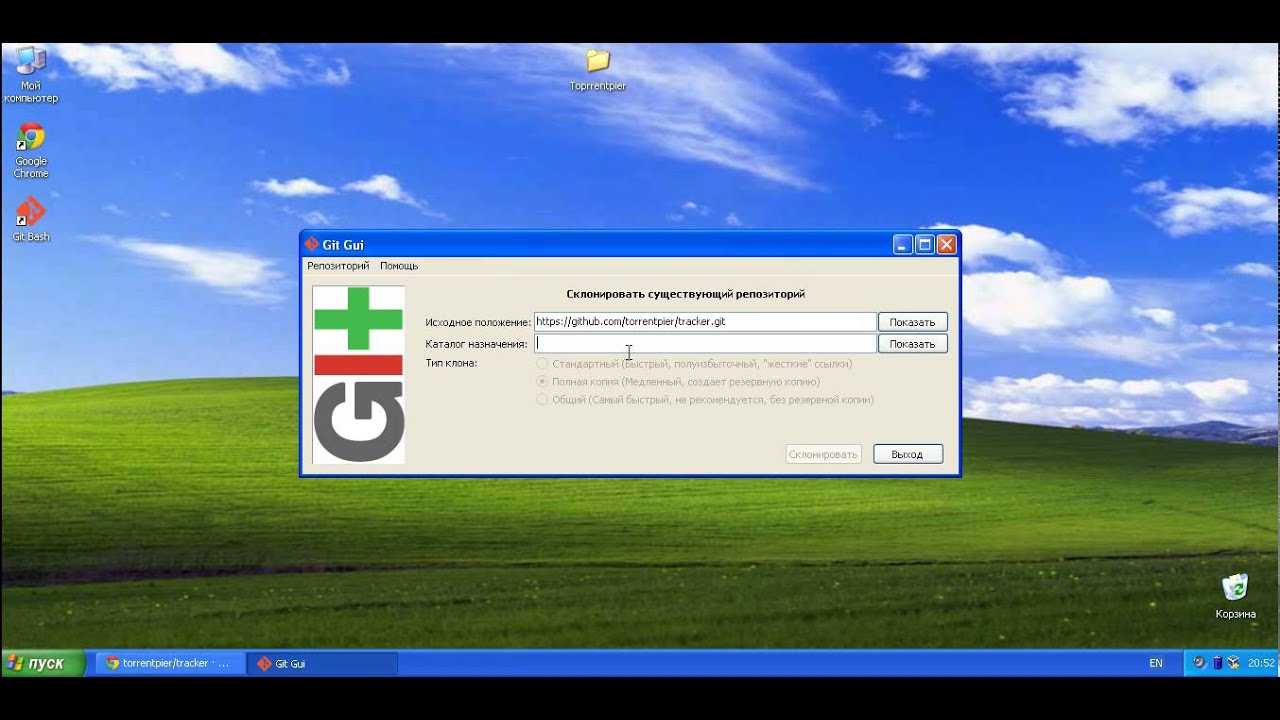Select the Полная копия clone type radio
Screen dimensions: 1280x720
click(543, 382)
